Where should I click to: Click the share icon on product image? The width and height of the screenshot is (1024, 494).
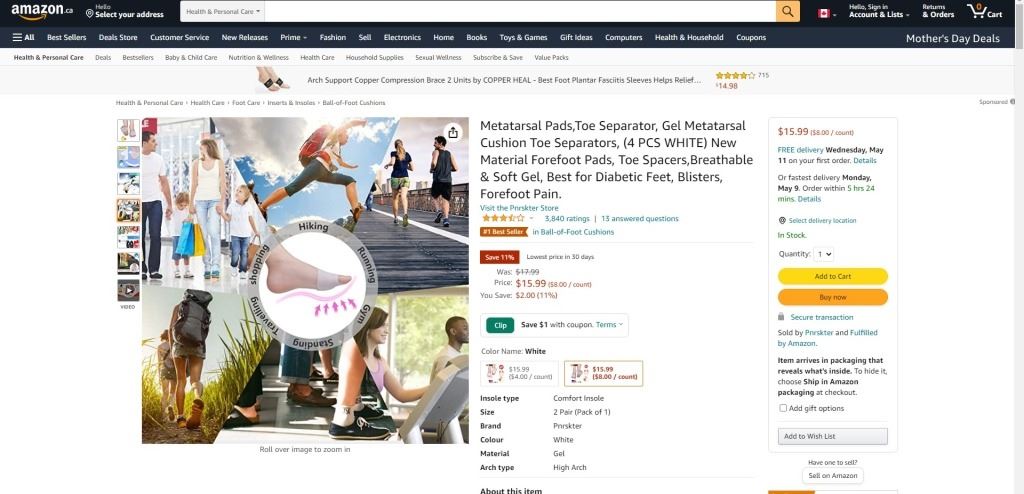[x=453, y=133]
